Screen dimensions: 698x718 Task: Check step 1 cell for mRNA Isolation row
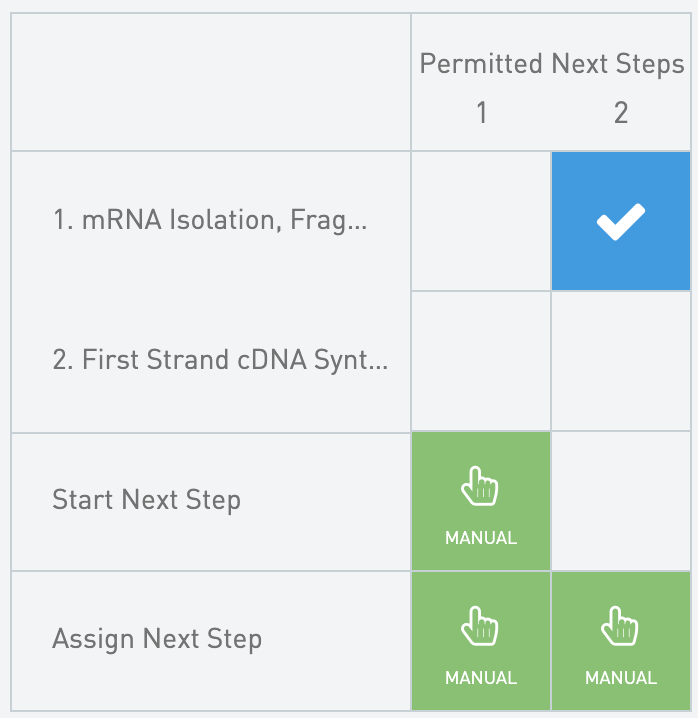pyautogui.click(x=481, y=221)
